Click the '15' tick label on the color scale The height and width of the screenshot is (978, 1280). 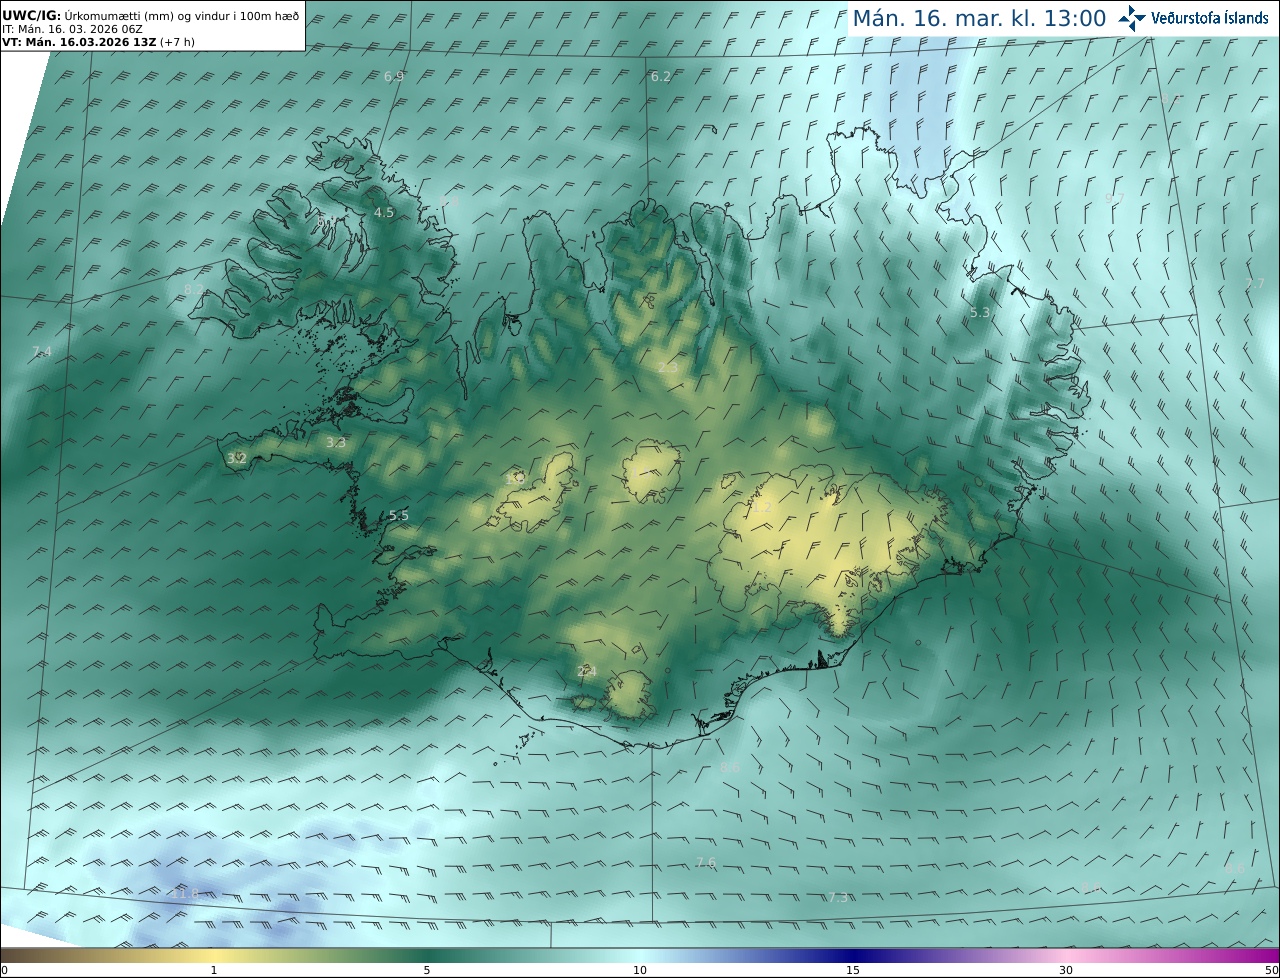(853, 971)
